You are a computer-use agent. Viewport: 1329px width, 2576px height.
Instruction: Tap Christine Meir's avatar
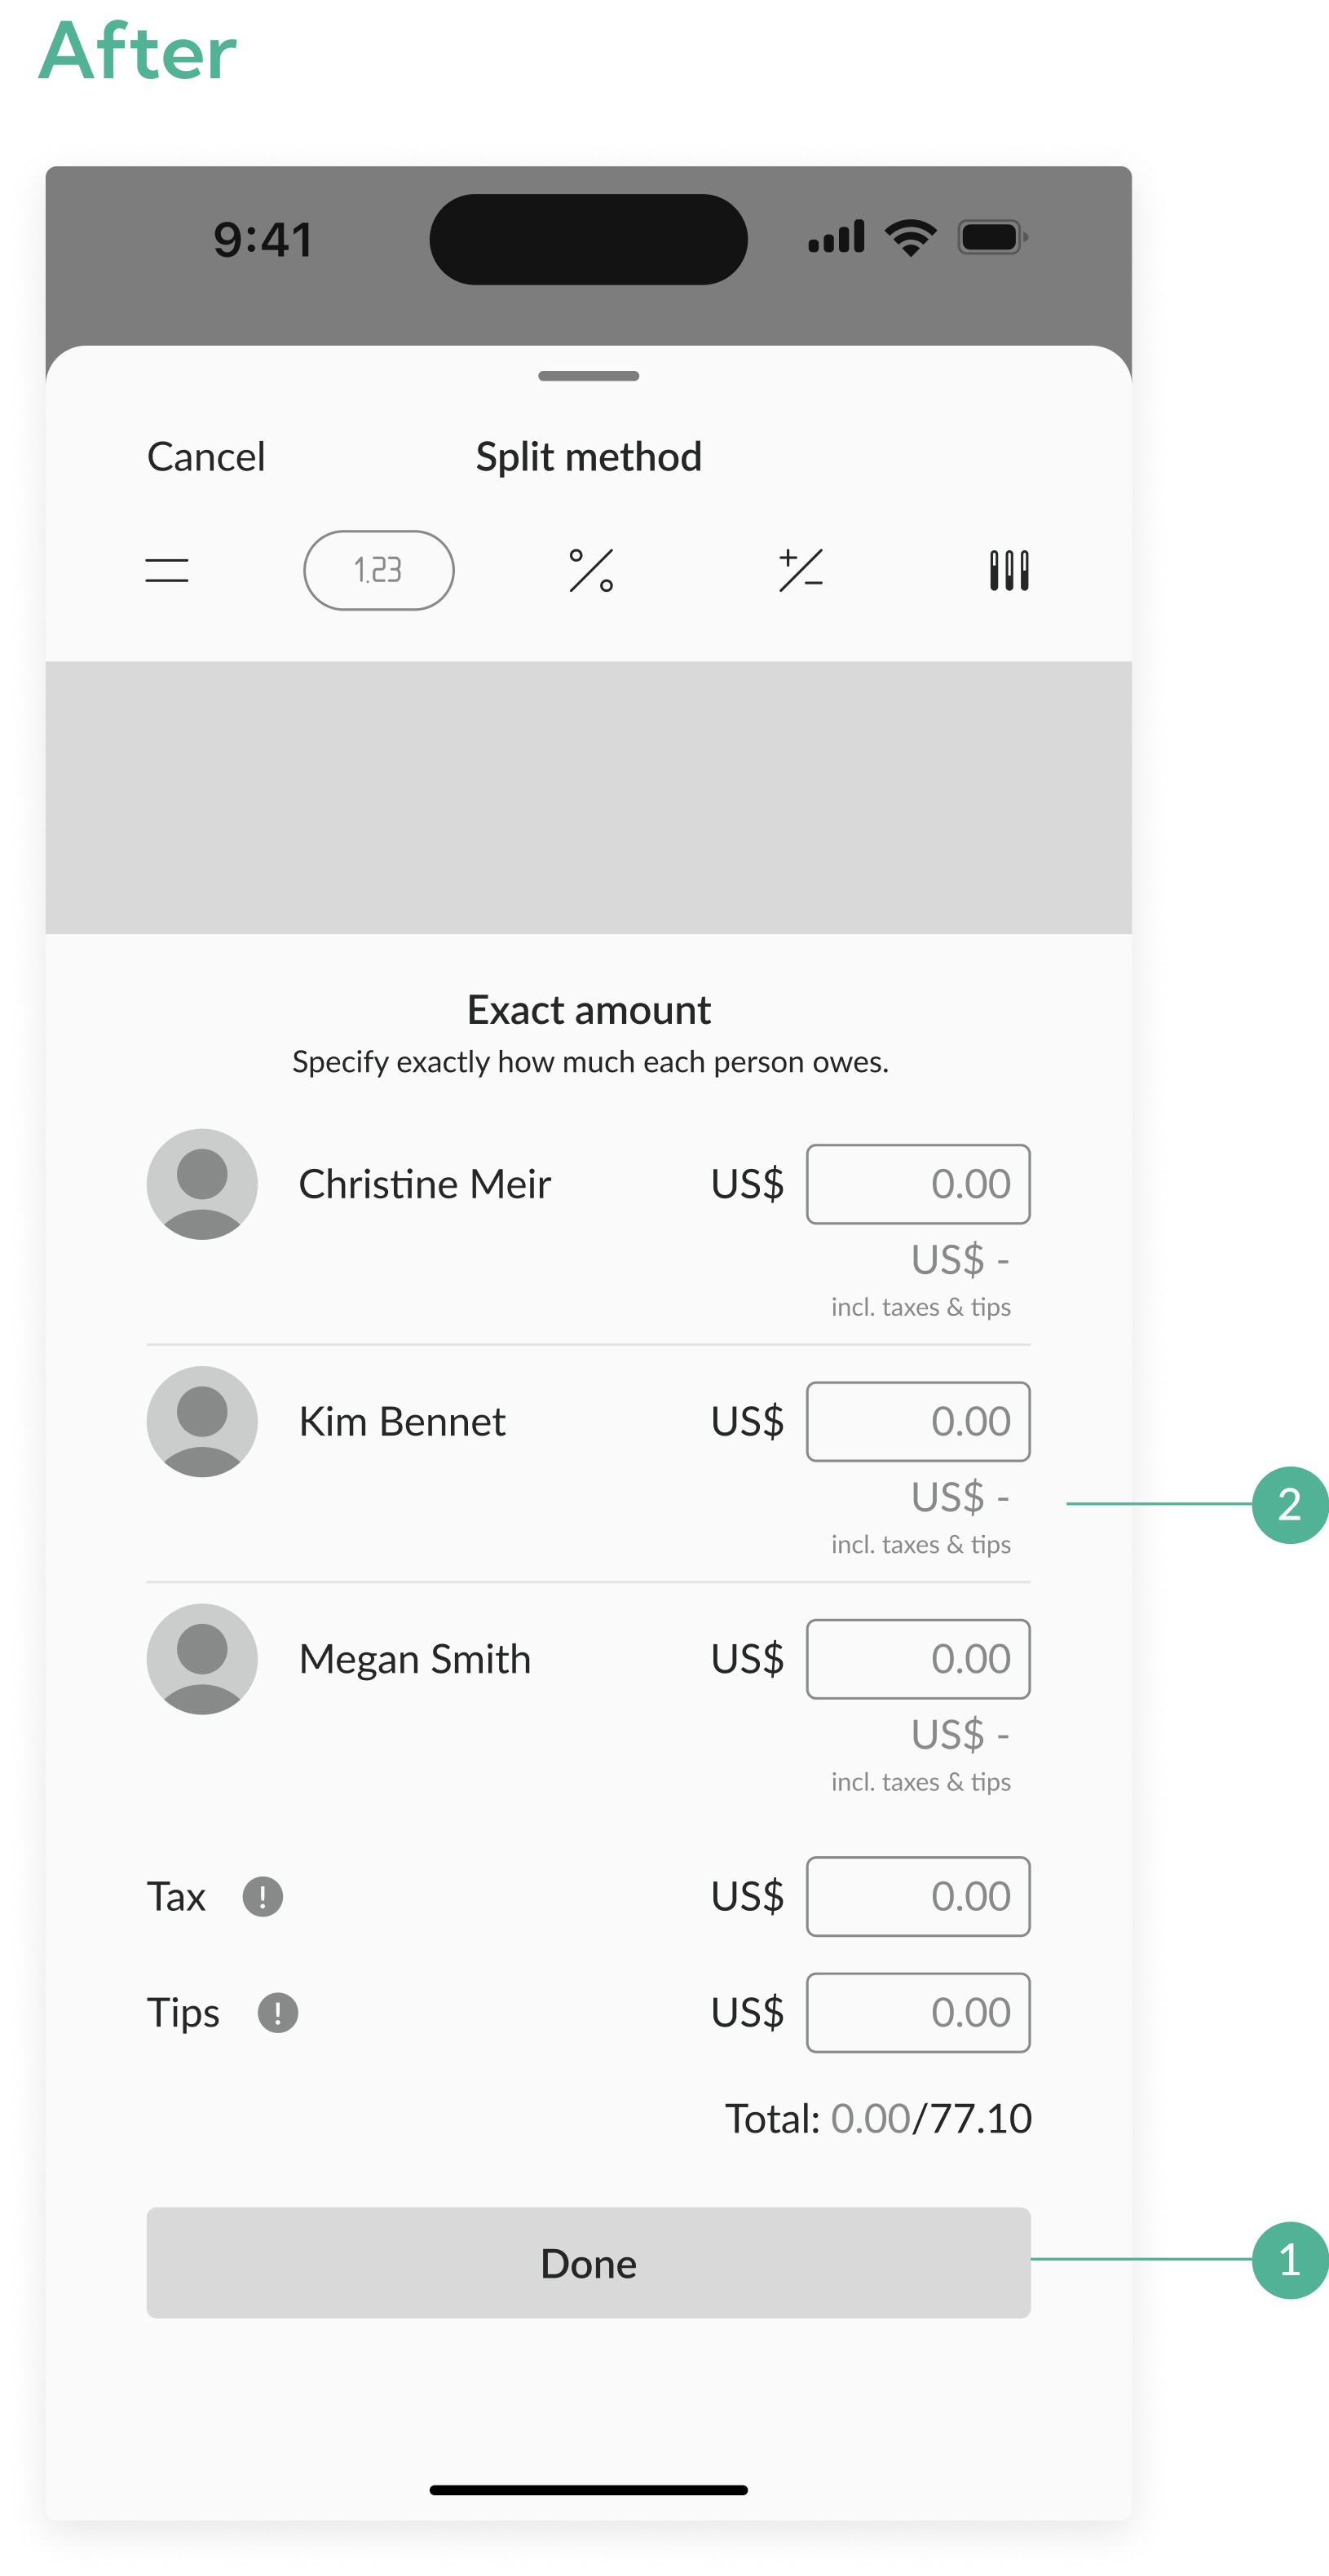click(202, 1184)
